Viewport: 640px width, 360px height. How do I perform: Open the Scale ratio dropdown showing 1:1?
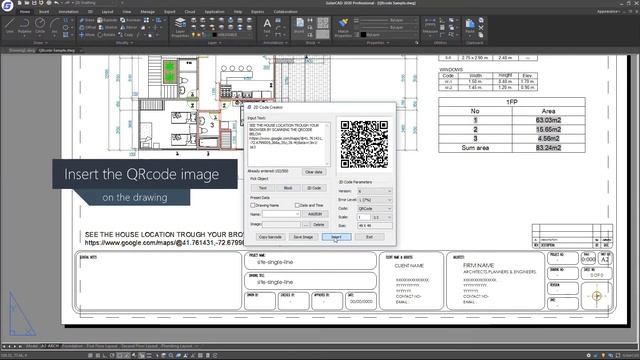[382, 217]
